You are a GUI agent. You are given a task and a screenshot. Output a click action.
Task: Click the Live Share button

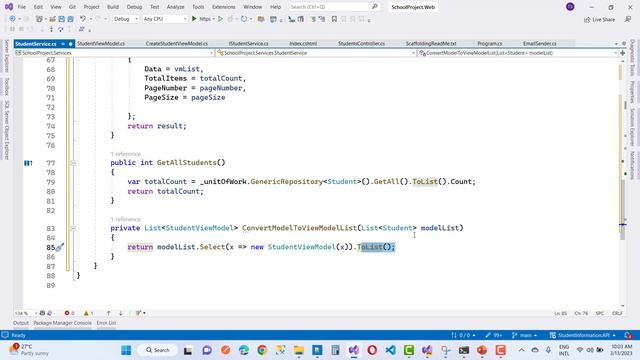pyautogui.click(x=599, y=20)
